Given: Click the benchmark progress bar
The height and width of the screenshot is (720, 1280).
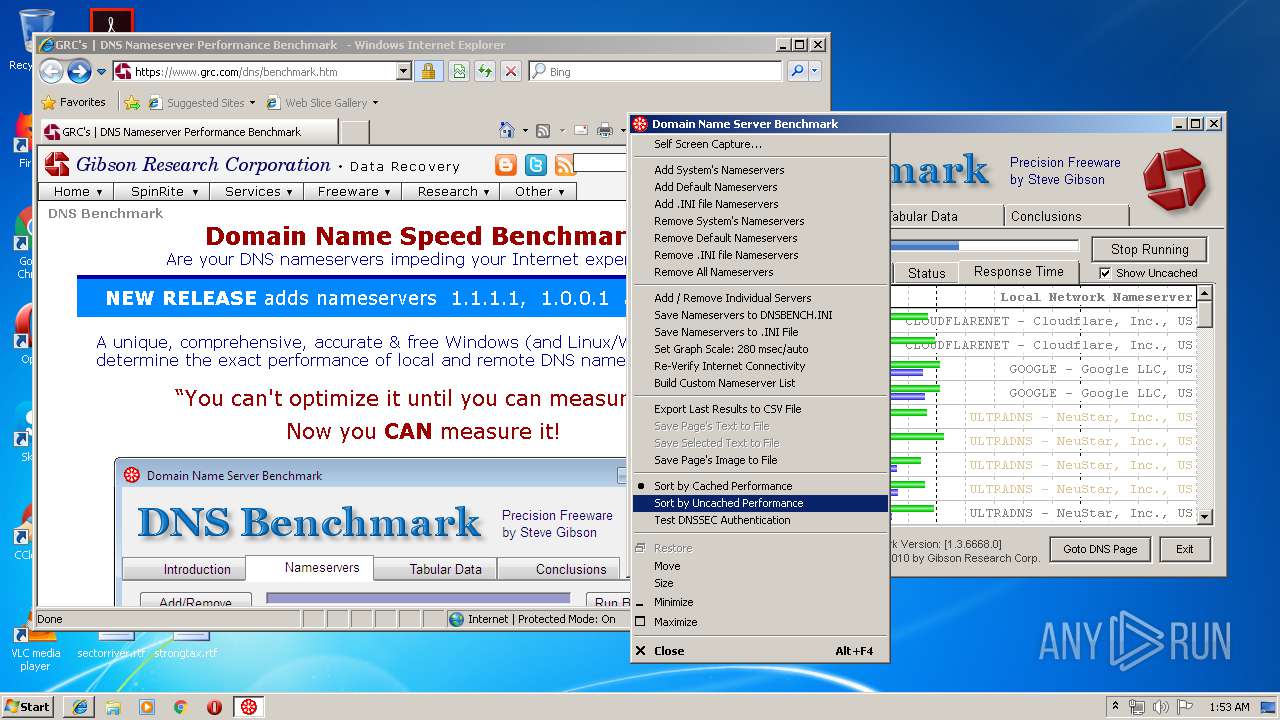Looking at the screenshot, I should click(x=984, y=245).
